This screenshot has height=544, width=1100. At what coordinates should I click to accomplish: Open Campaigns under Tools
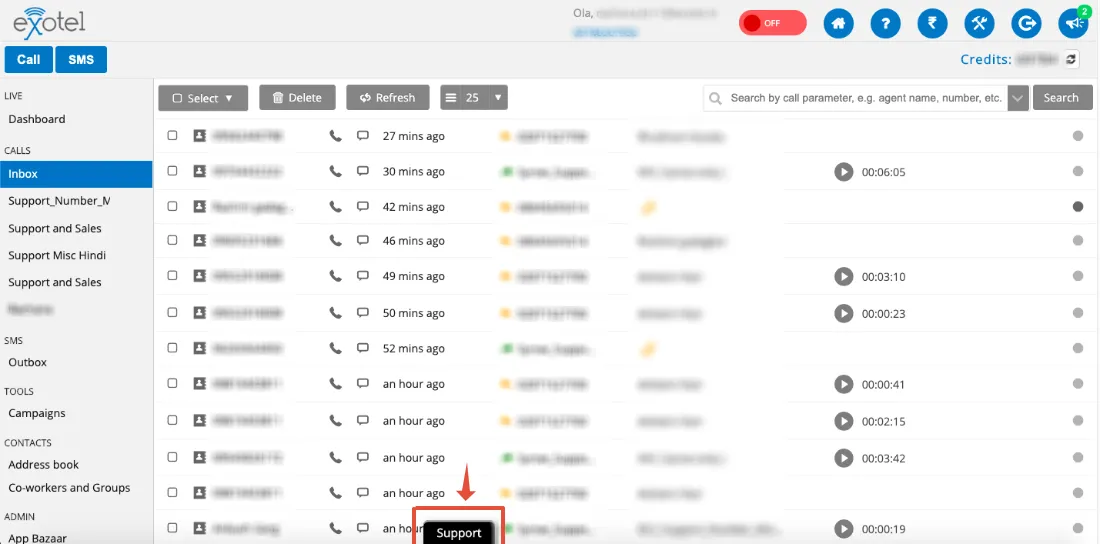click(x=36, y=413)
